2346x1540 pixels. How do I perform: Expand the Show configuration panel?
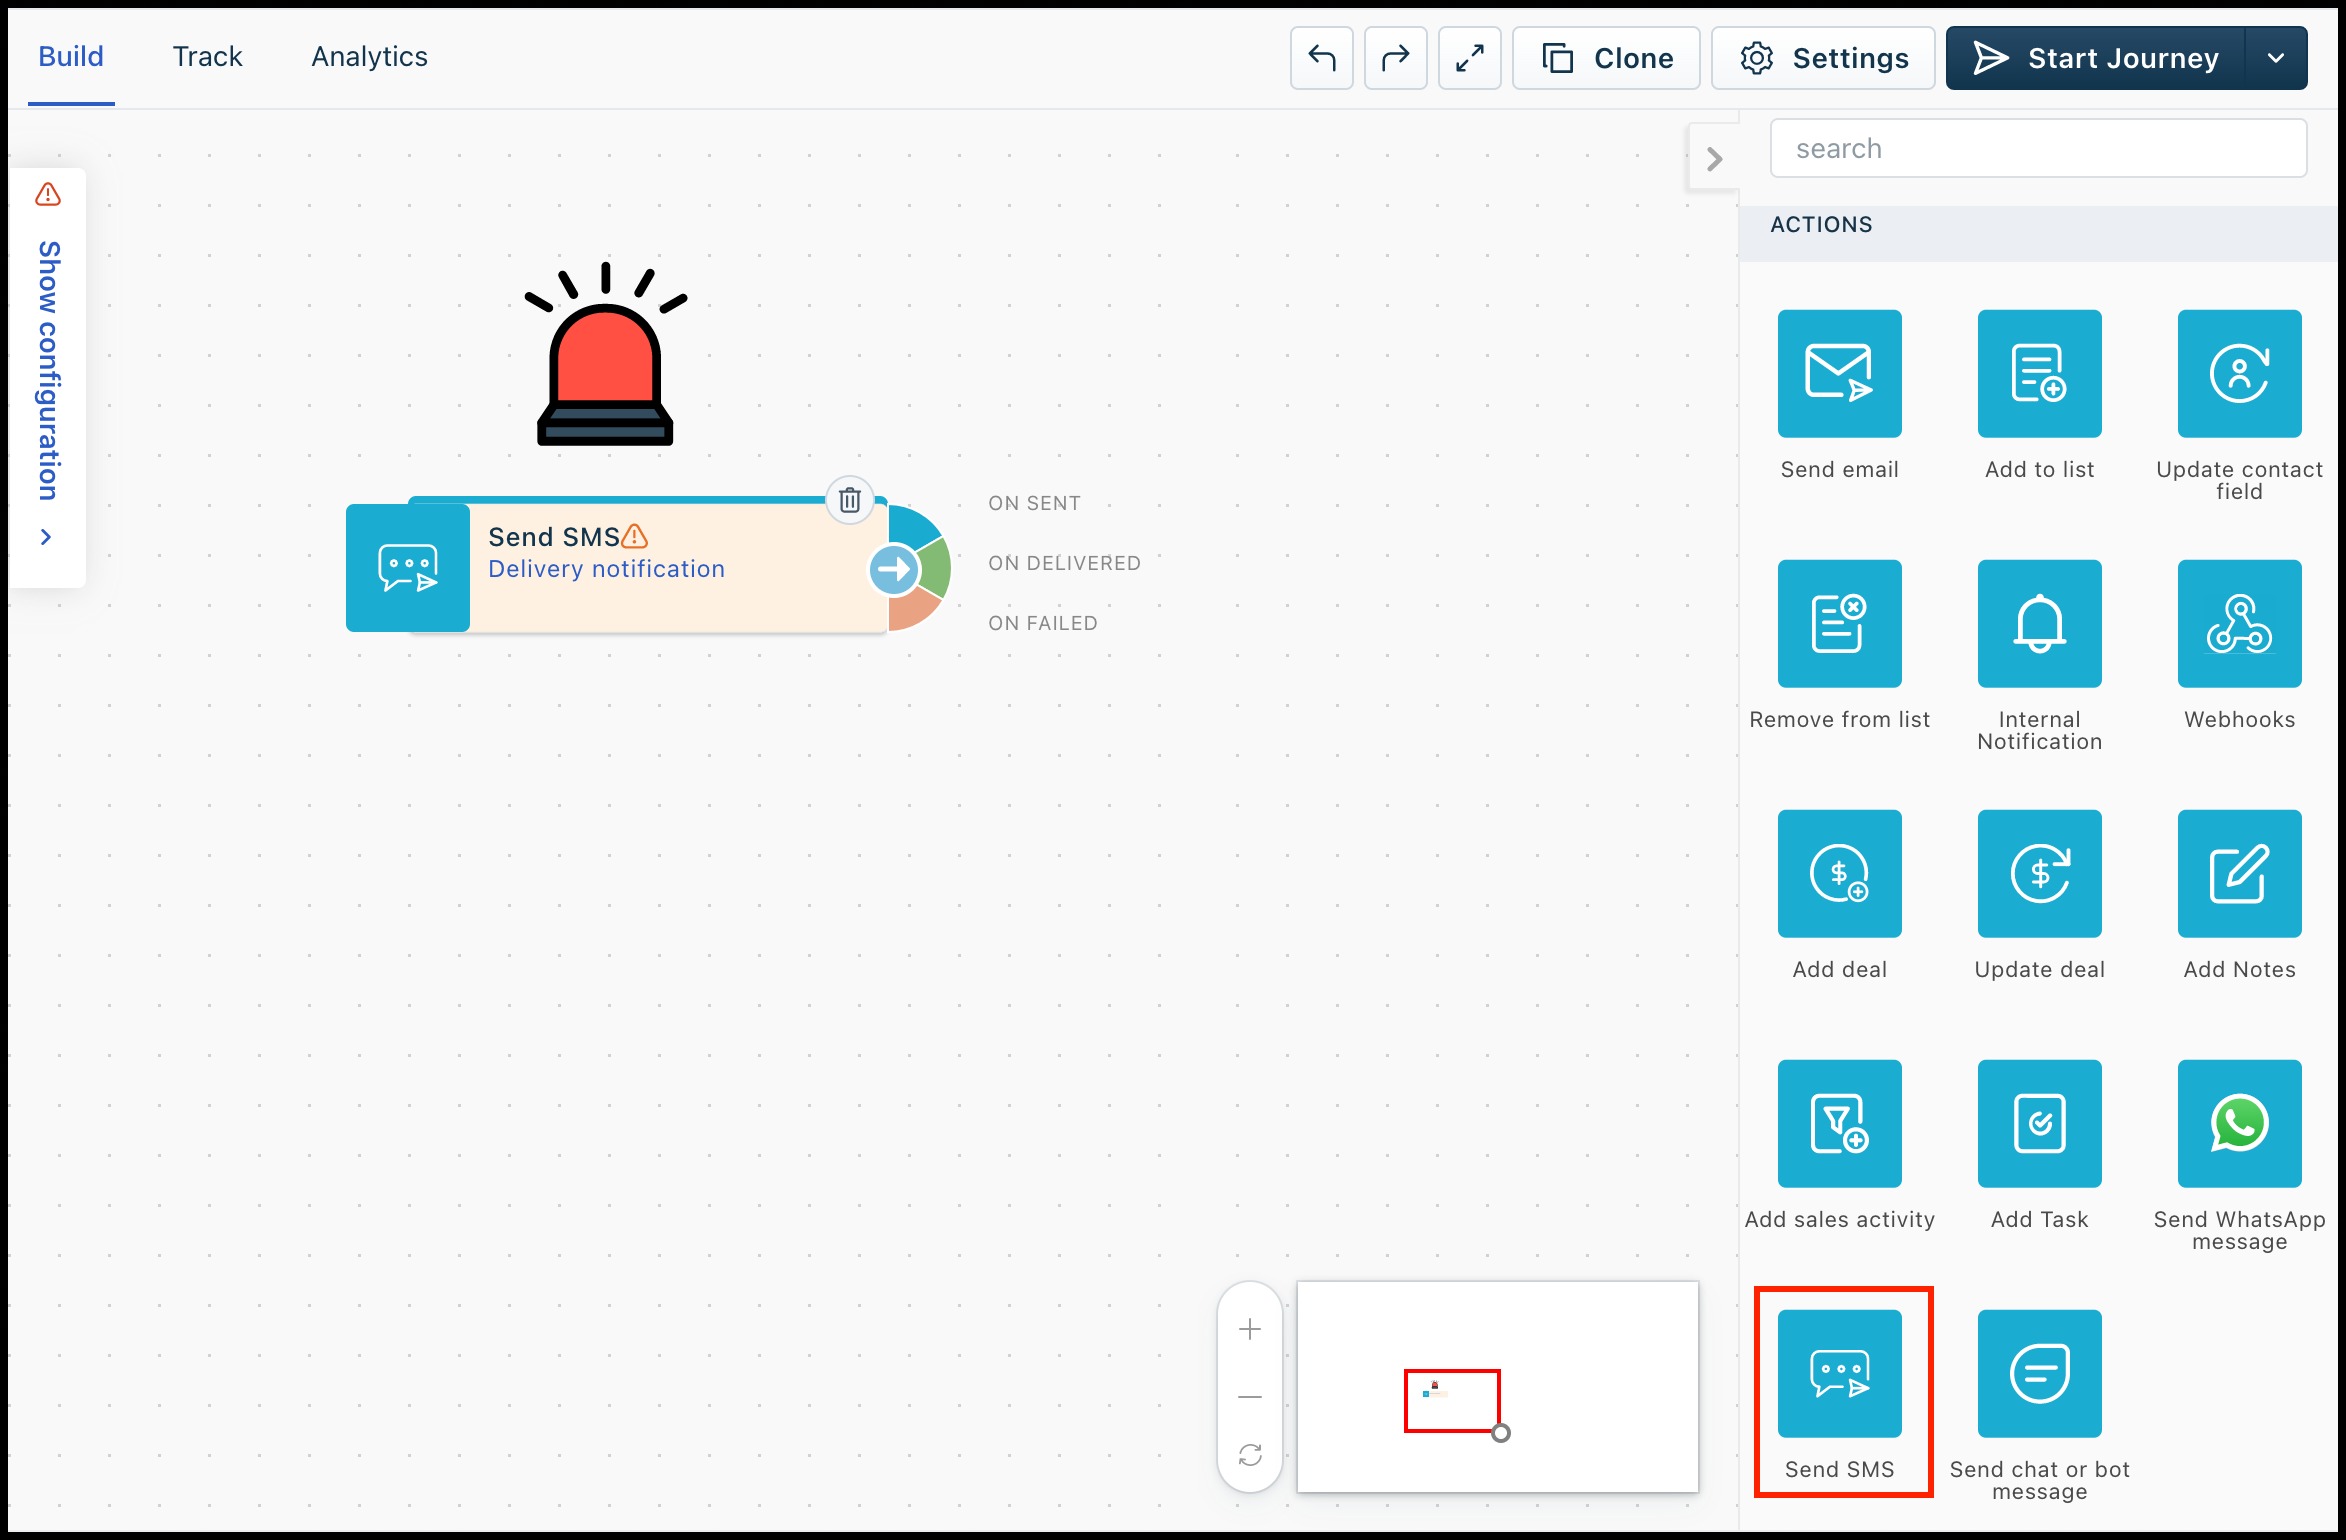click(48, 378)
